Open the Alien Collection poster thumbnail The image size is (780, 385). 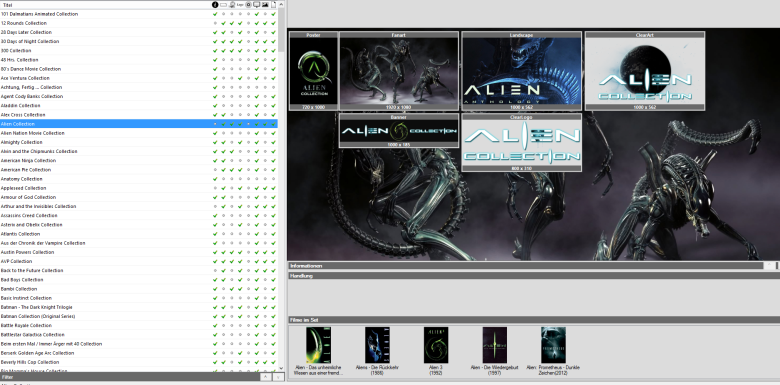click(x=314, y=71)
